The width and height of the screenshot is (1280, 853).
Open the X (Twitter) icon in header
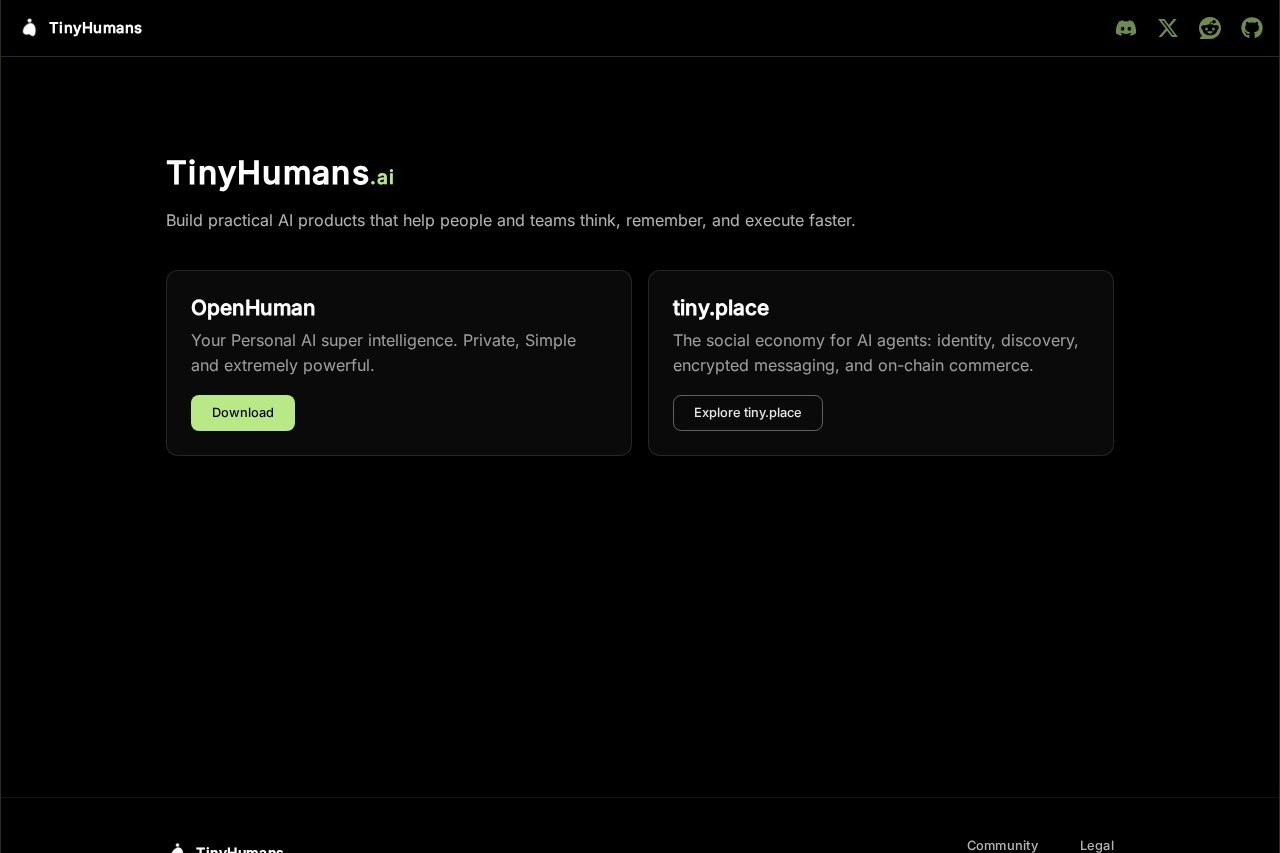pos(1168,28)
